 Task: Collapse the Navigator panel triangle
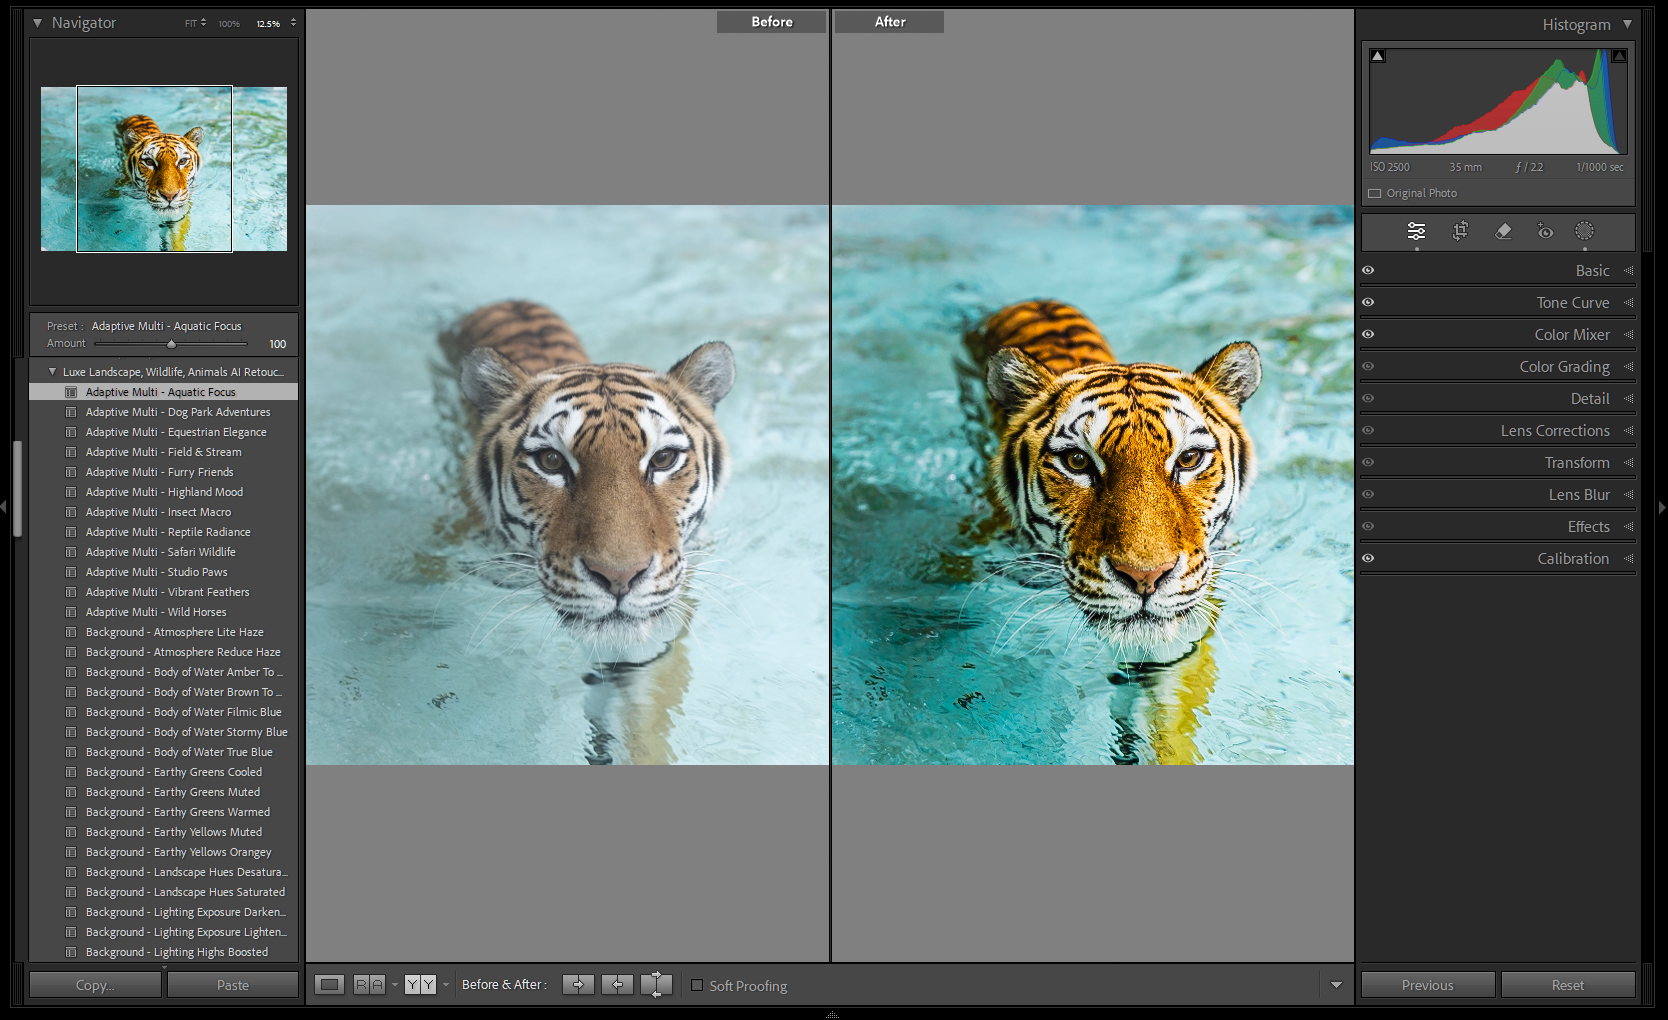click(37, 23)
